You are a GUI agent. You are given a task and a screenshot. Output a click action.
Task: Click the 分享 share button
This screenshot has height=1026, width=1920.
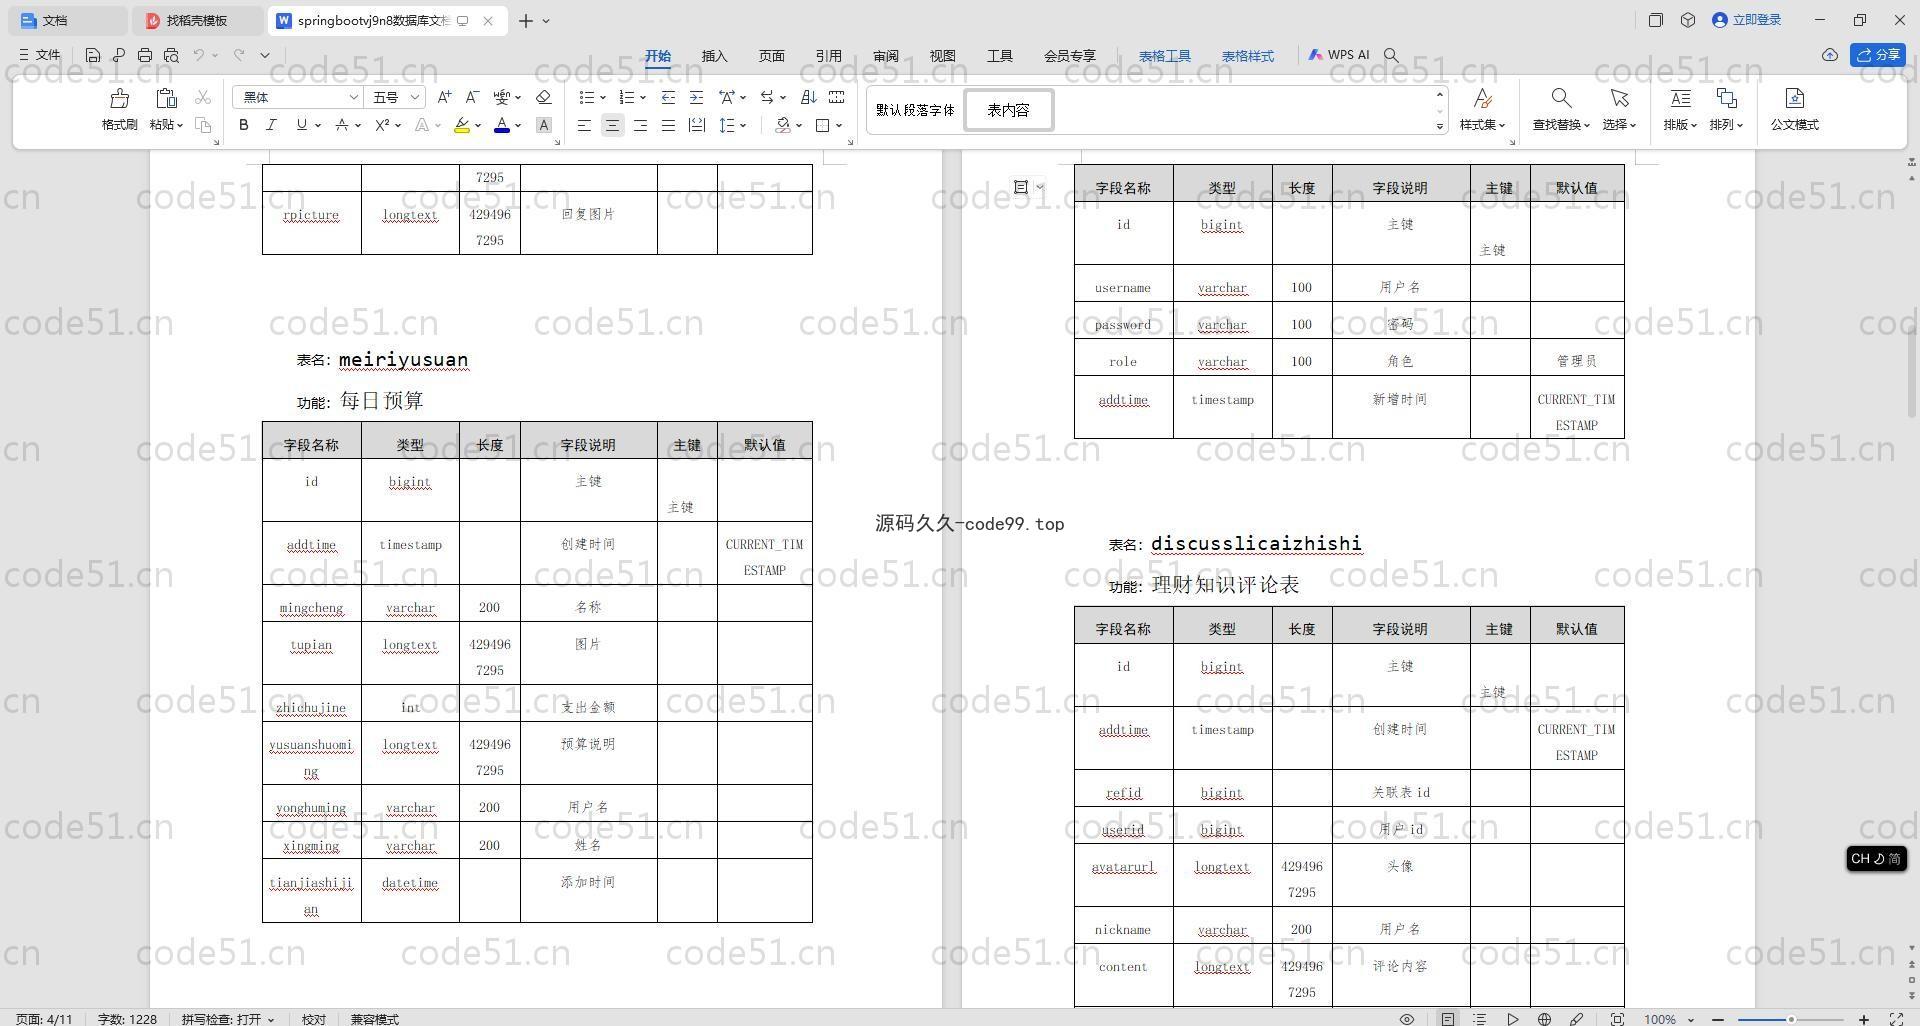click(1878, 55)
